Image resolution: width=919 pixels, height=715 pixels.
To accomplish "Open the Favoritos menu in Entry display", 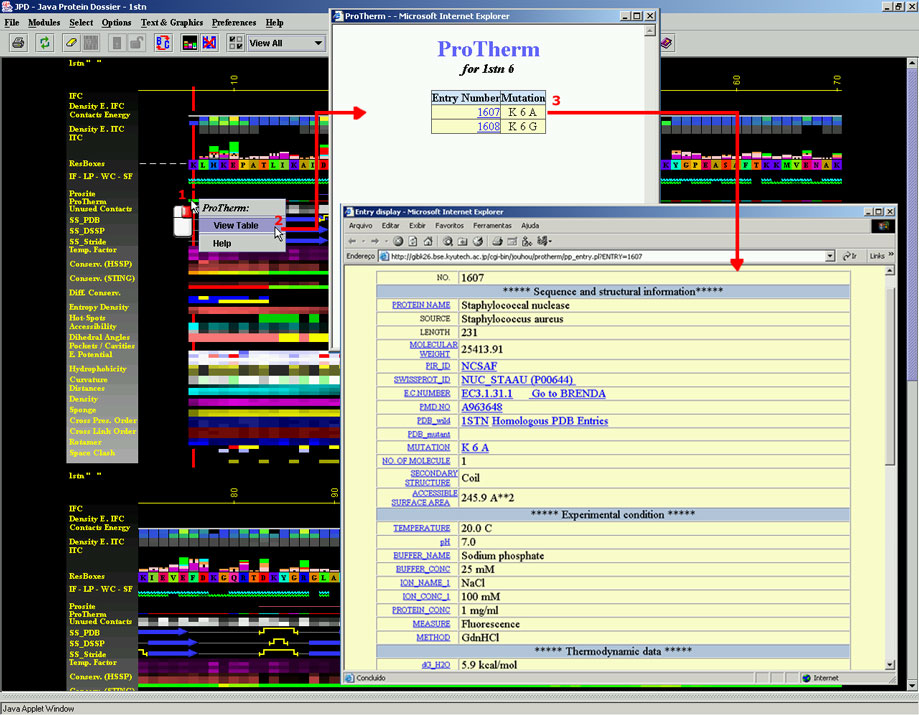I will [449, 226].
